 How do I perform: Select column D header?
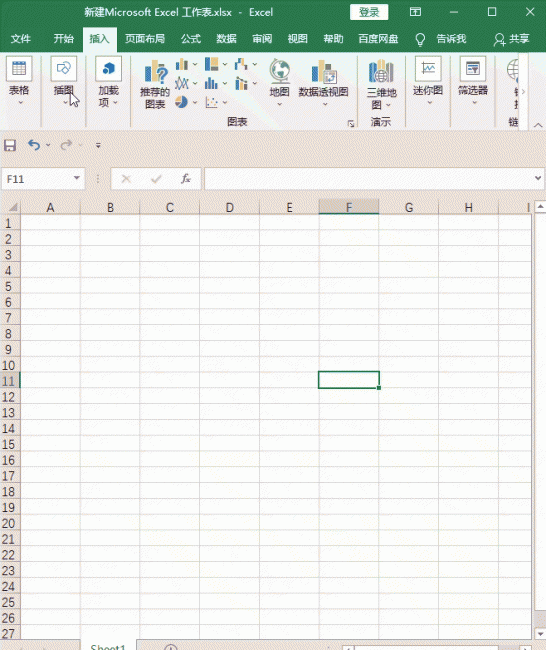(x=229, y=207)
